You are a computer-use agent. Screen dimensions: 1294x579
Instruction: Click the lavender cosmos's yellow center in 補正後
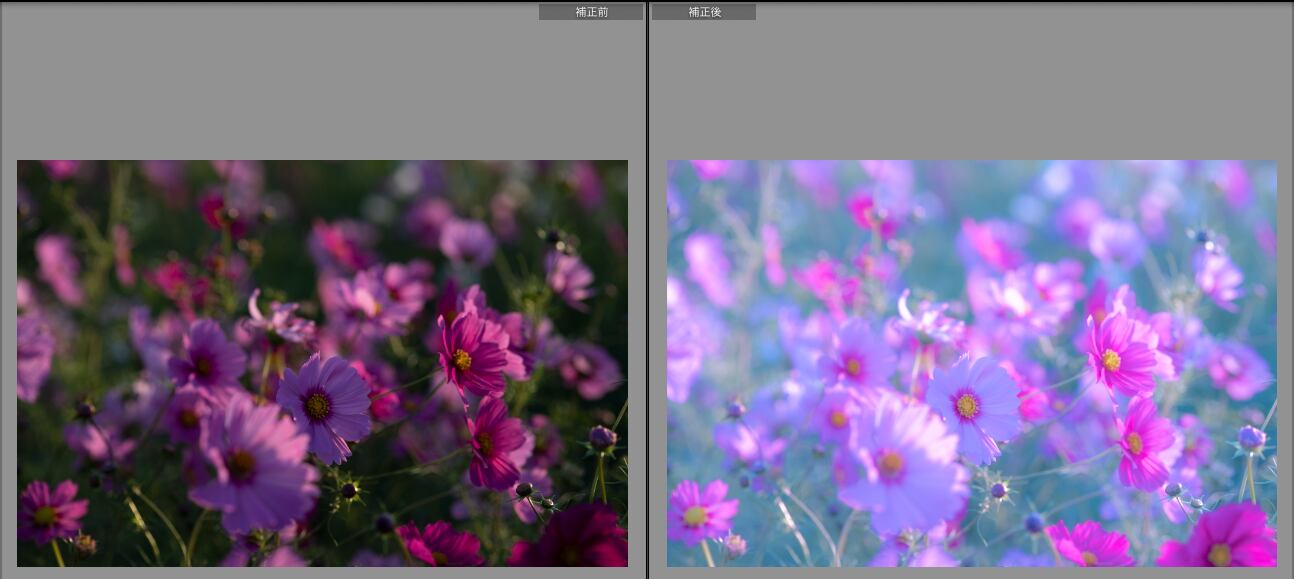tap(967, 405)
